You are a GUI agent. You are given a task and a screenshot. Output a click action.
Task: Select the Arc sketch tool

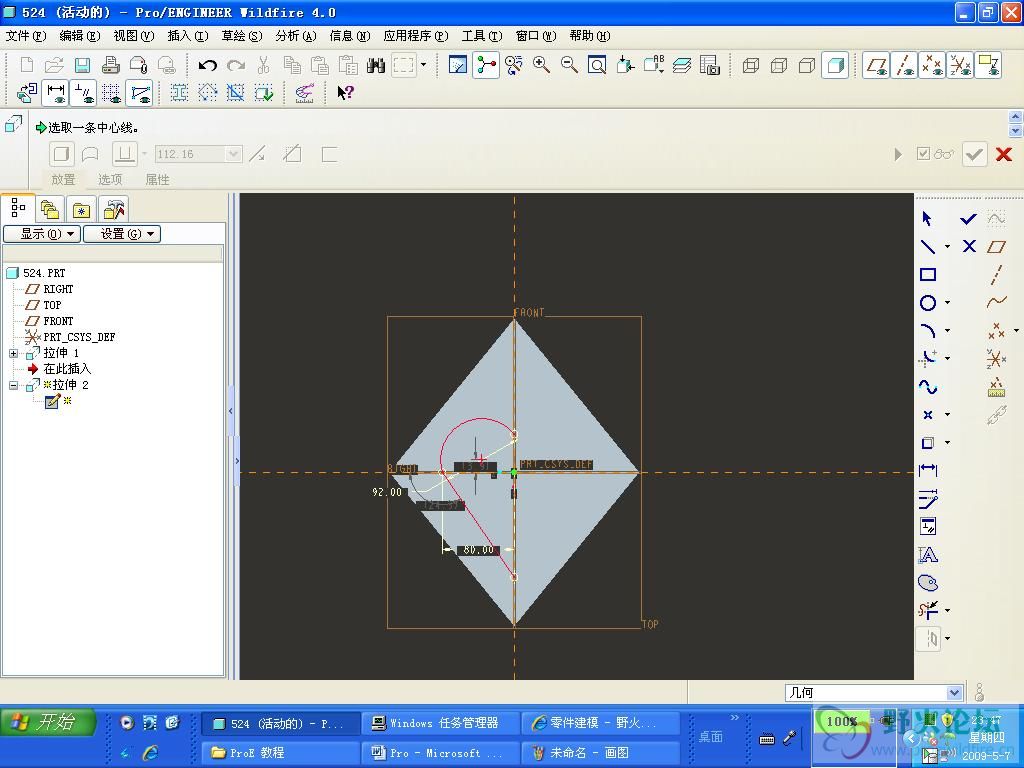tap(927, 330)
